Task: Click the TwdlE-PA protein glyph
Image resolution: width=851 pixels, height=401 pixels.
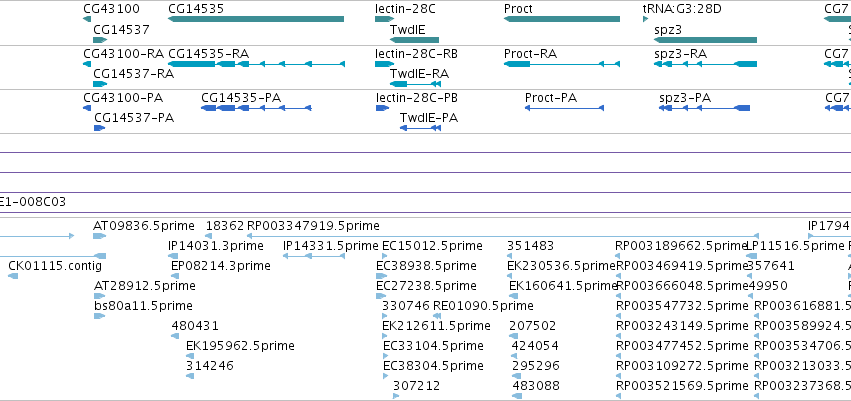Action: (x=420, y=128)
